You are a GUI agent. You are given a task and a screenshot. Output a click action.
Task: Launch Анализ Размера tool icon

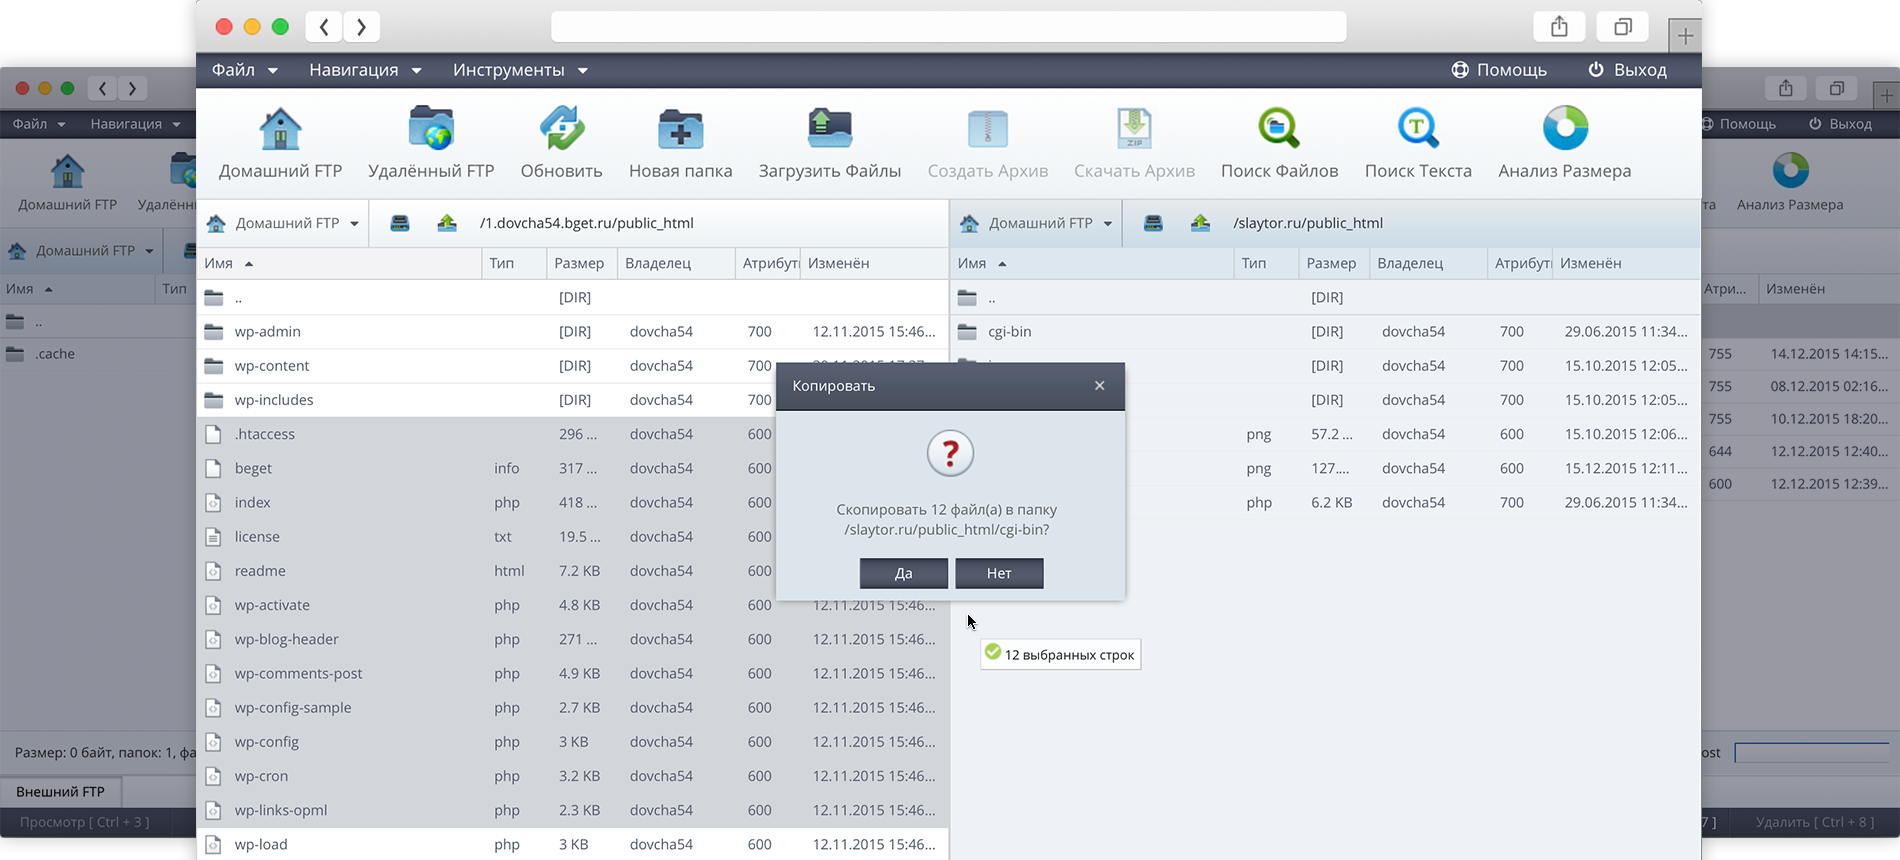click(1565, 128)
